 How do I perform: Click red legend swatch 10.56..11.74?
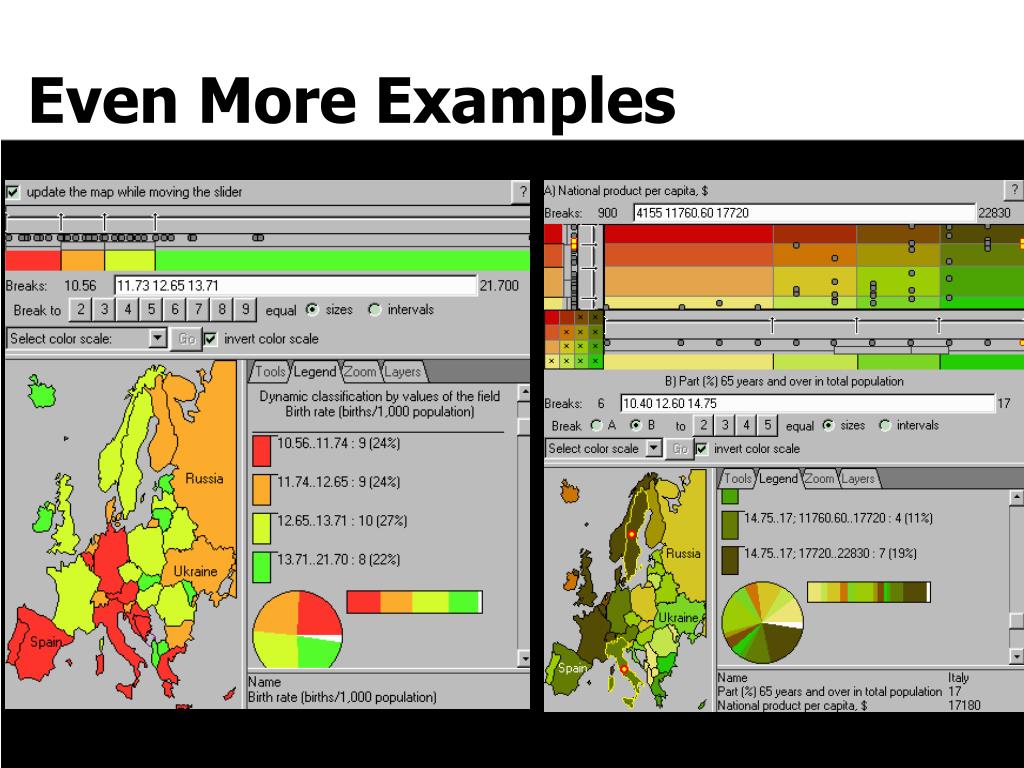tap(261, 450)
